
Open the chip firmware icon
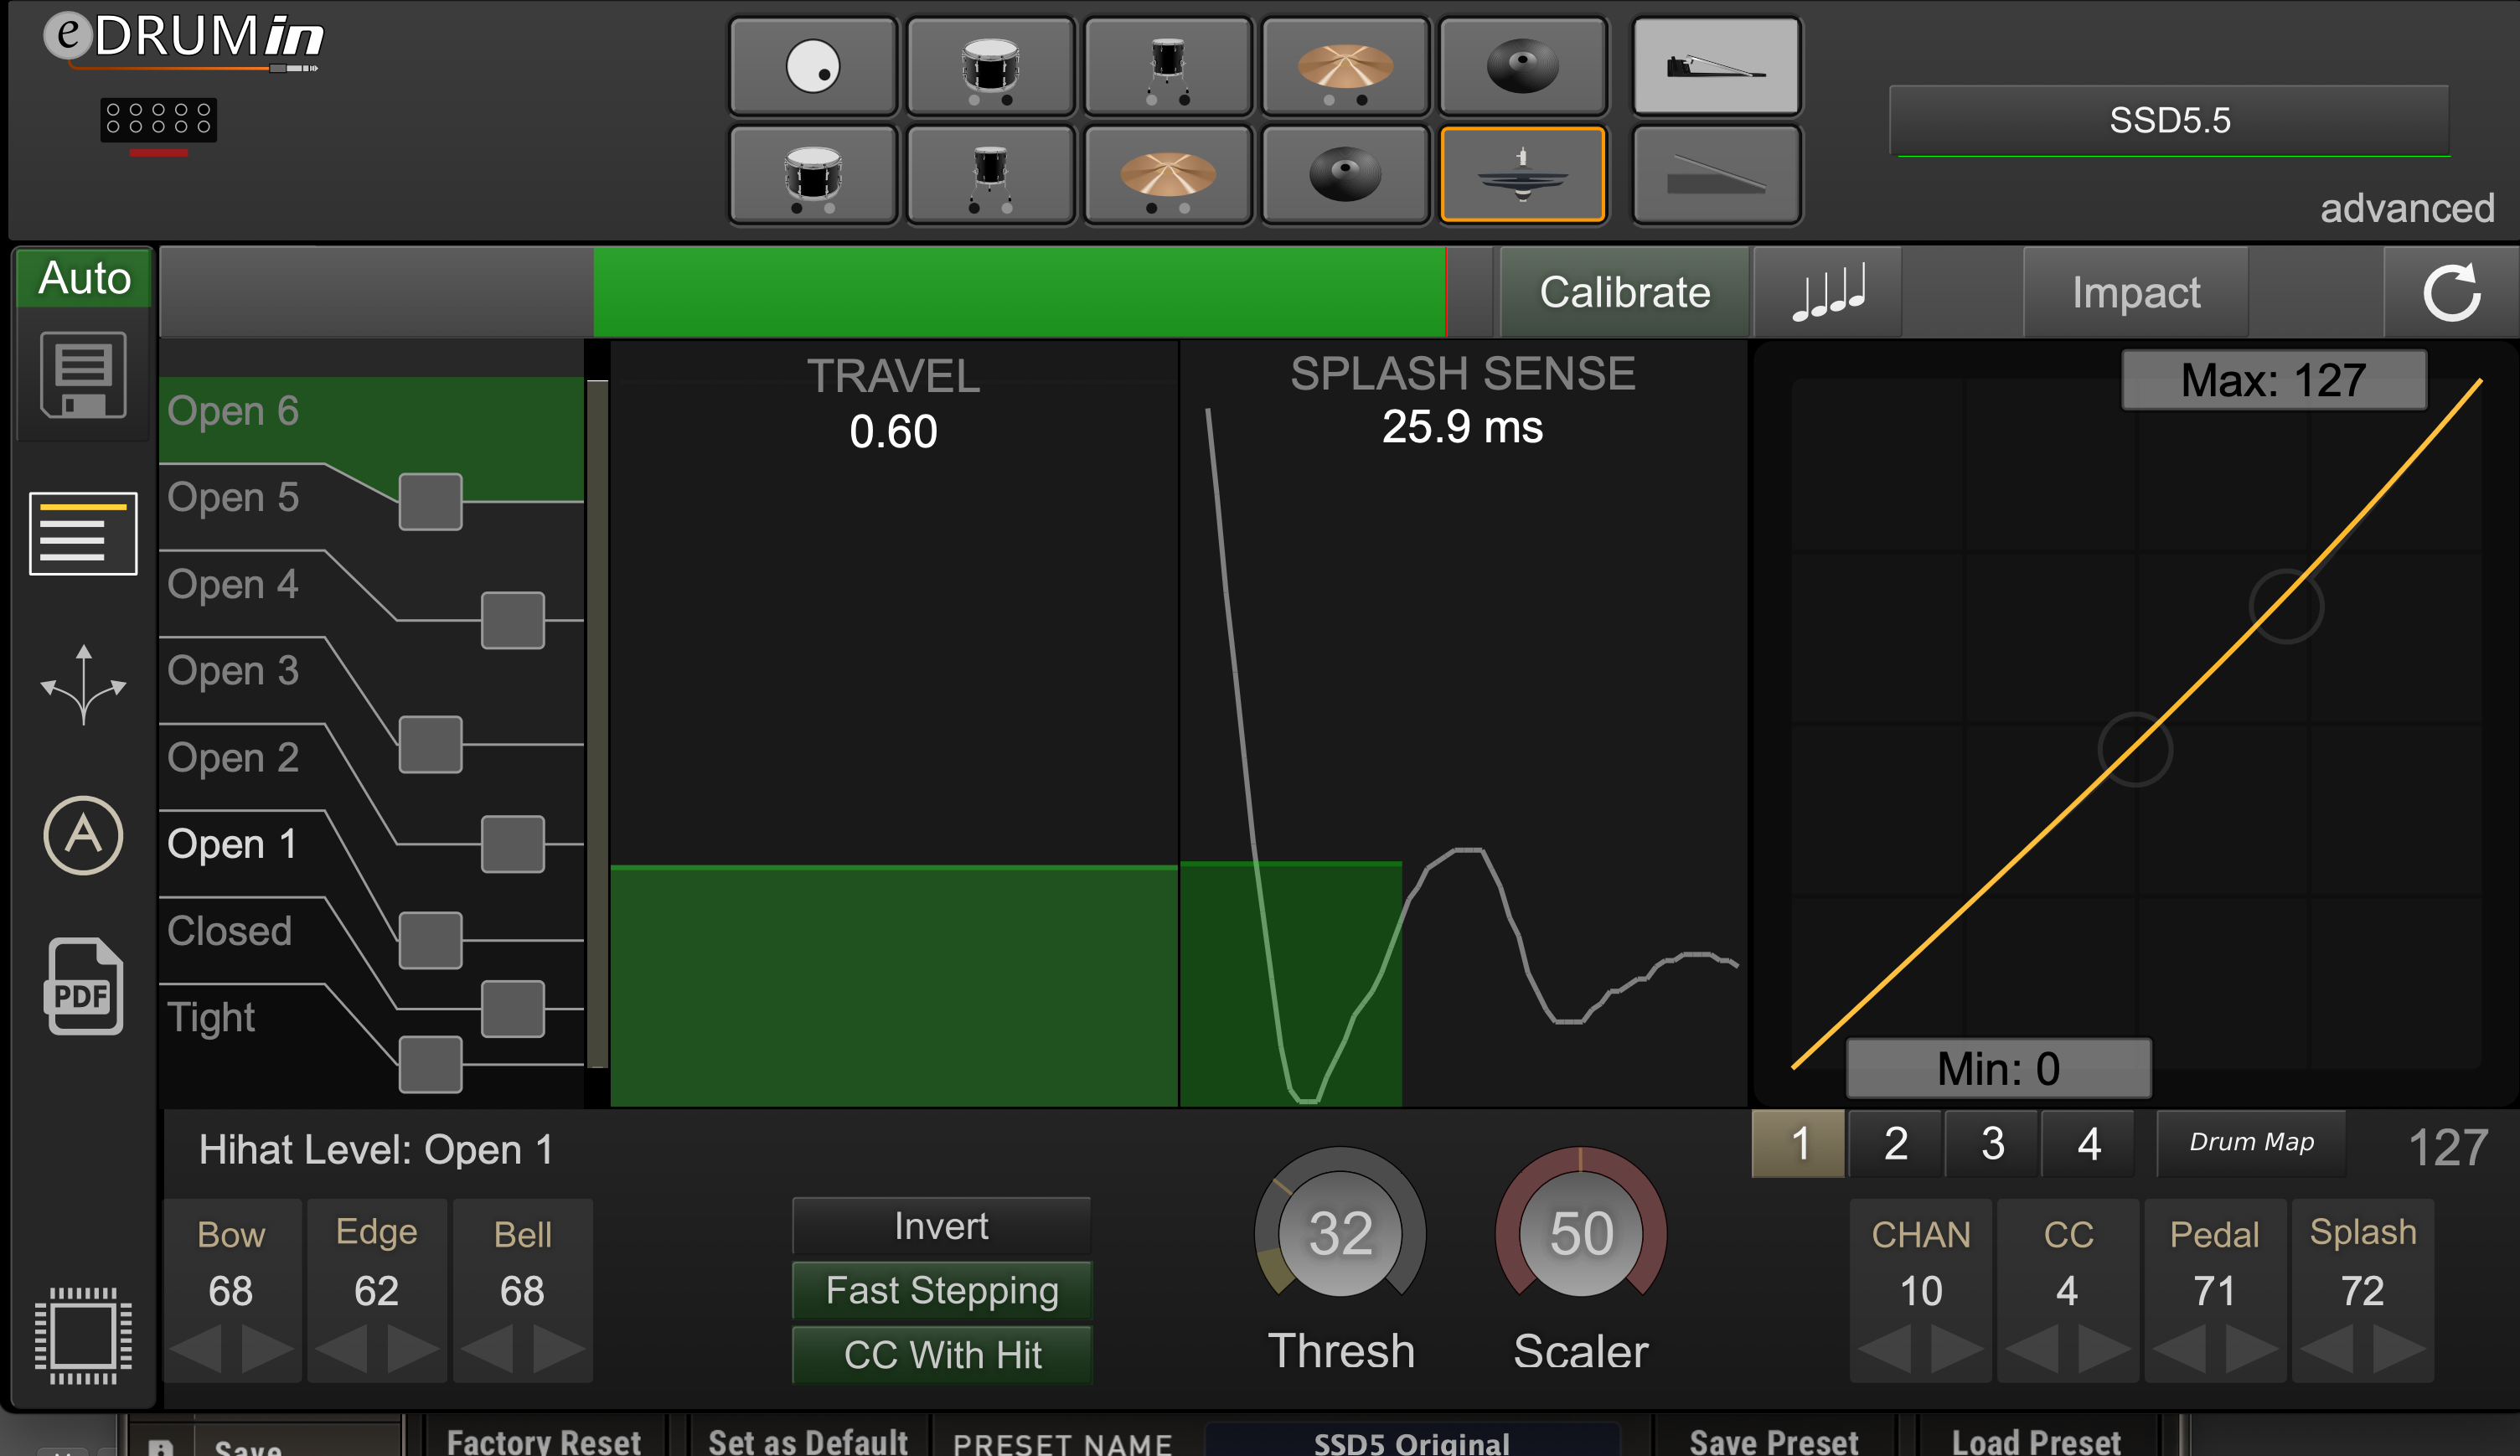(83, 1336)
